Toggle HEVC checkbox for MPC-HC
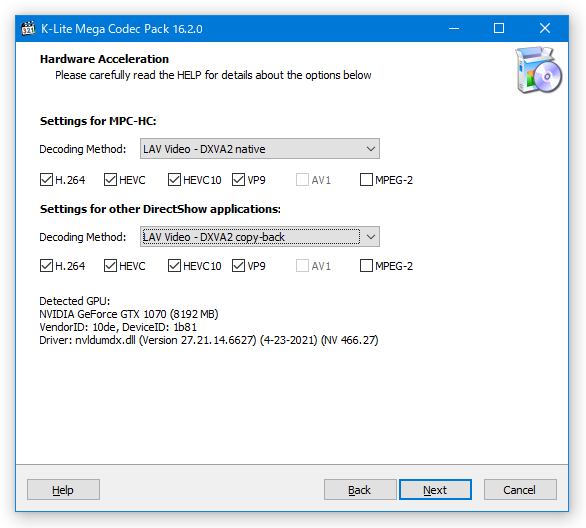This screenshot has width=586, height=528. tap(110, 180)
